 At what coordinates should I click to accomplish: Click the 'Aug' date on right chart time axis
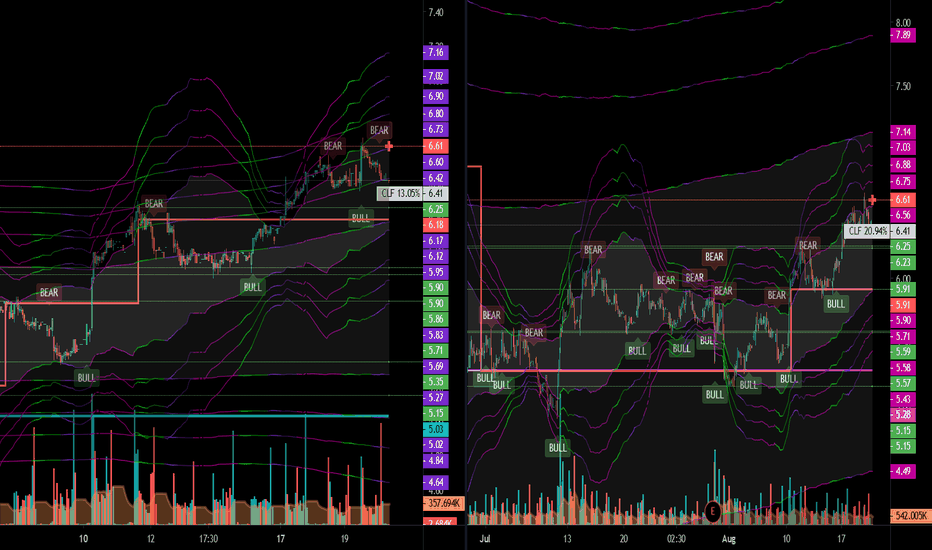coord(729,539)
